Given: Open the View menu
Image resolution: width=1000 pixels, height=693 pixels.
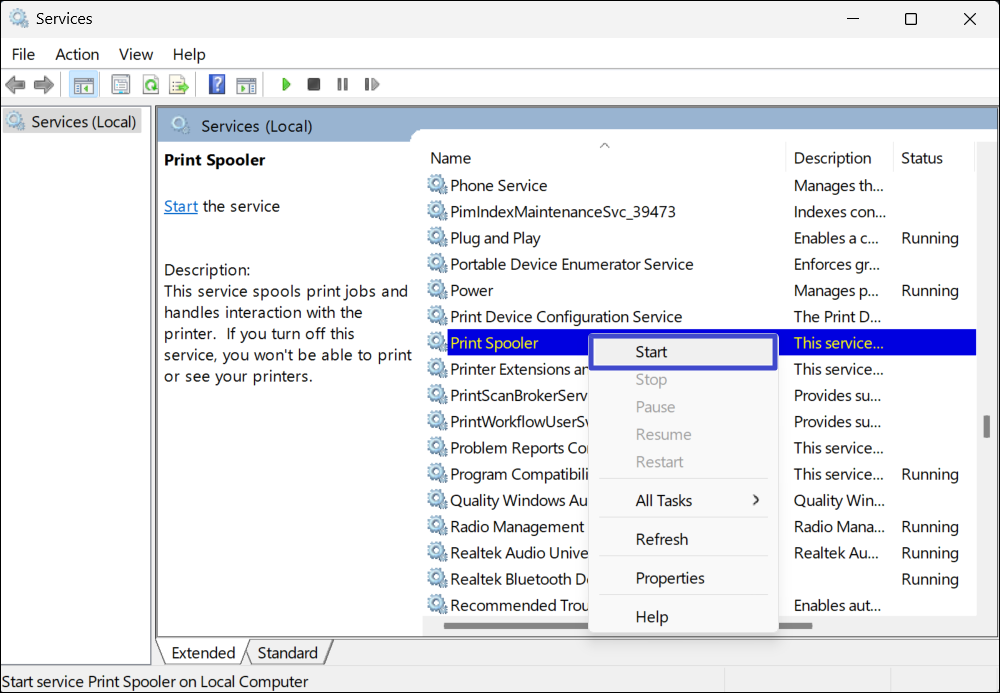Looking at the screenshot, I should click(x=136, y=54).
